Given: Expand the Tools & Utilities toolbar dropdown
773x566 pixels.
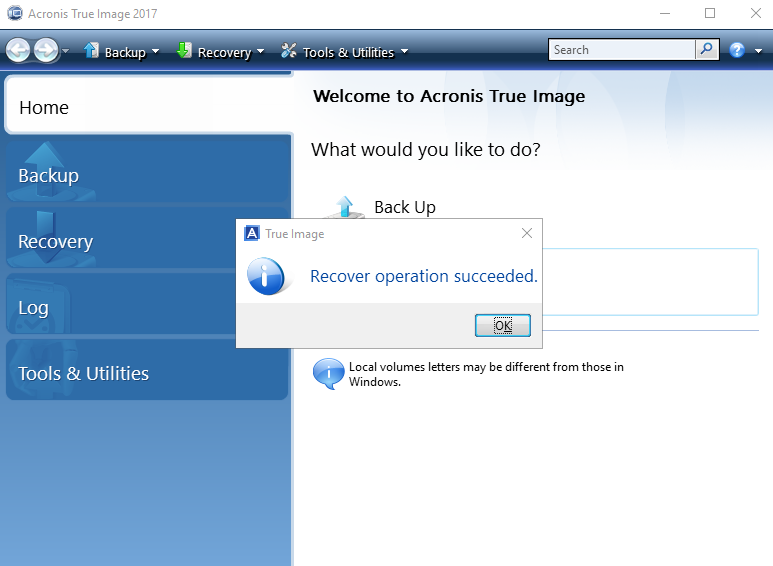Looking at the screenshot, I should coord(404,51).
